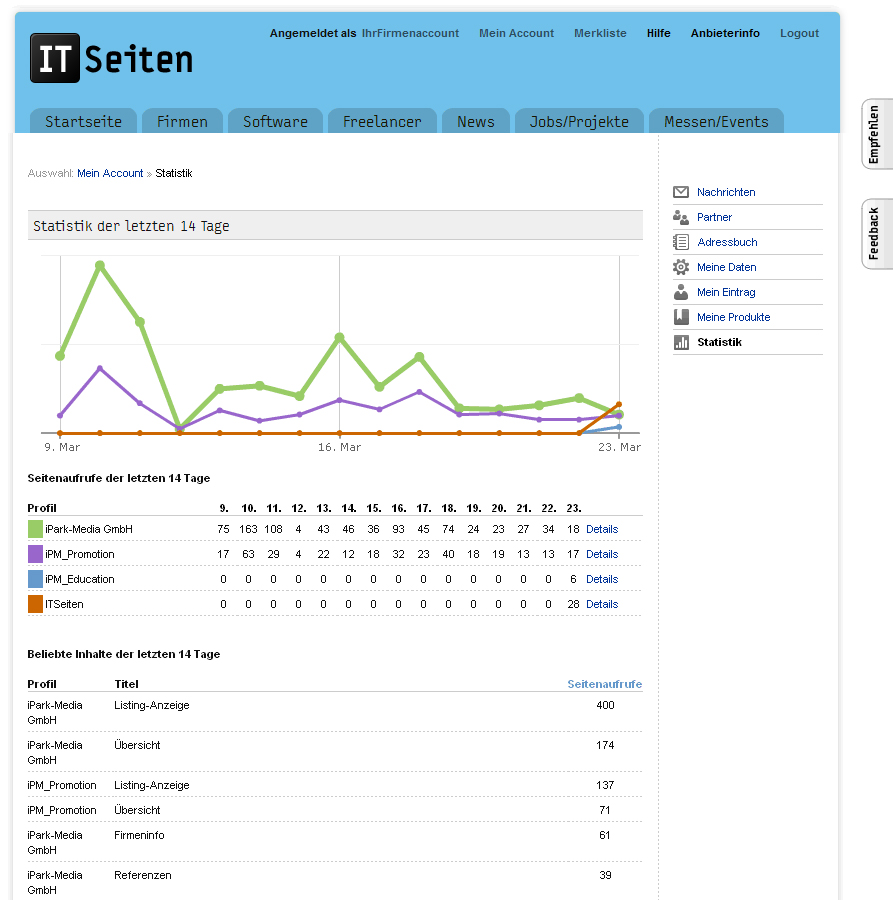Click the 'Seitenaufrufe der letzten 14 Tage' heading
This screenshot has height=900, width=893.
119,478
